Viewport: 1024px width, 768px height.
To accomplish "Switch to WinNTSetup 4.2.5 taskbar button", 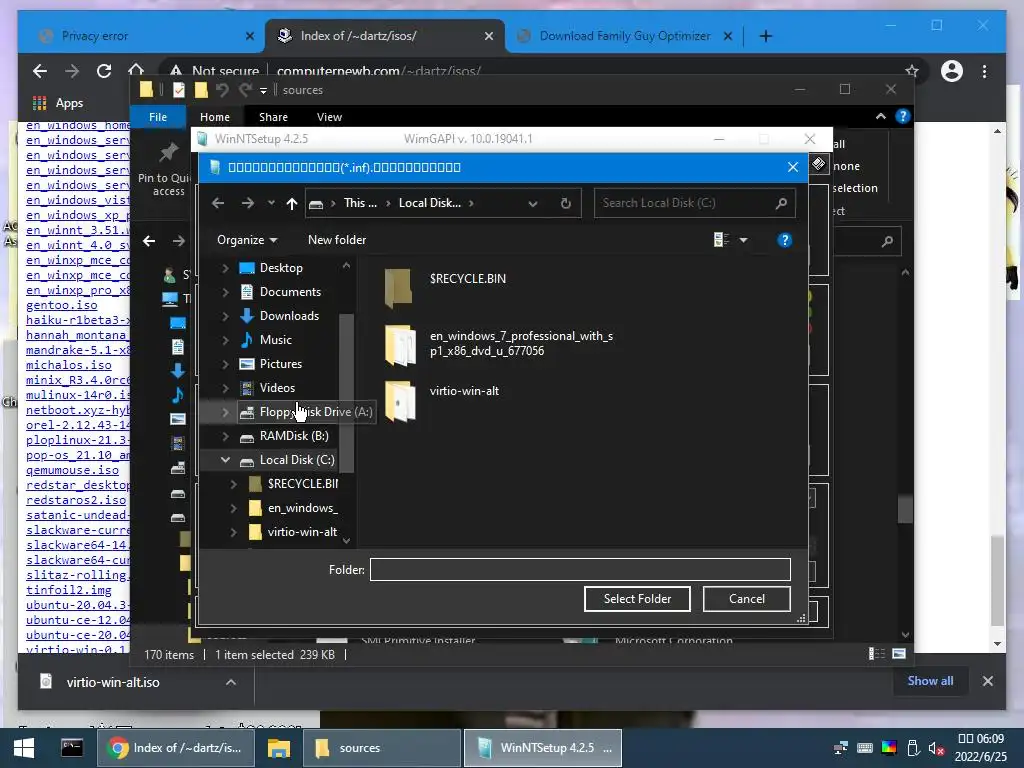I will (543, 748).
